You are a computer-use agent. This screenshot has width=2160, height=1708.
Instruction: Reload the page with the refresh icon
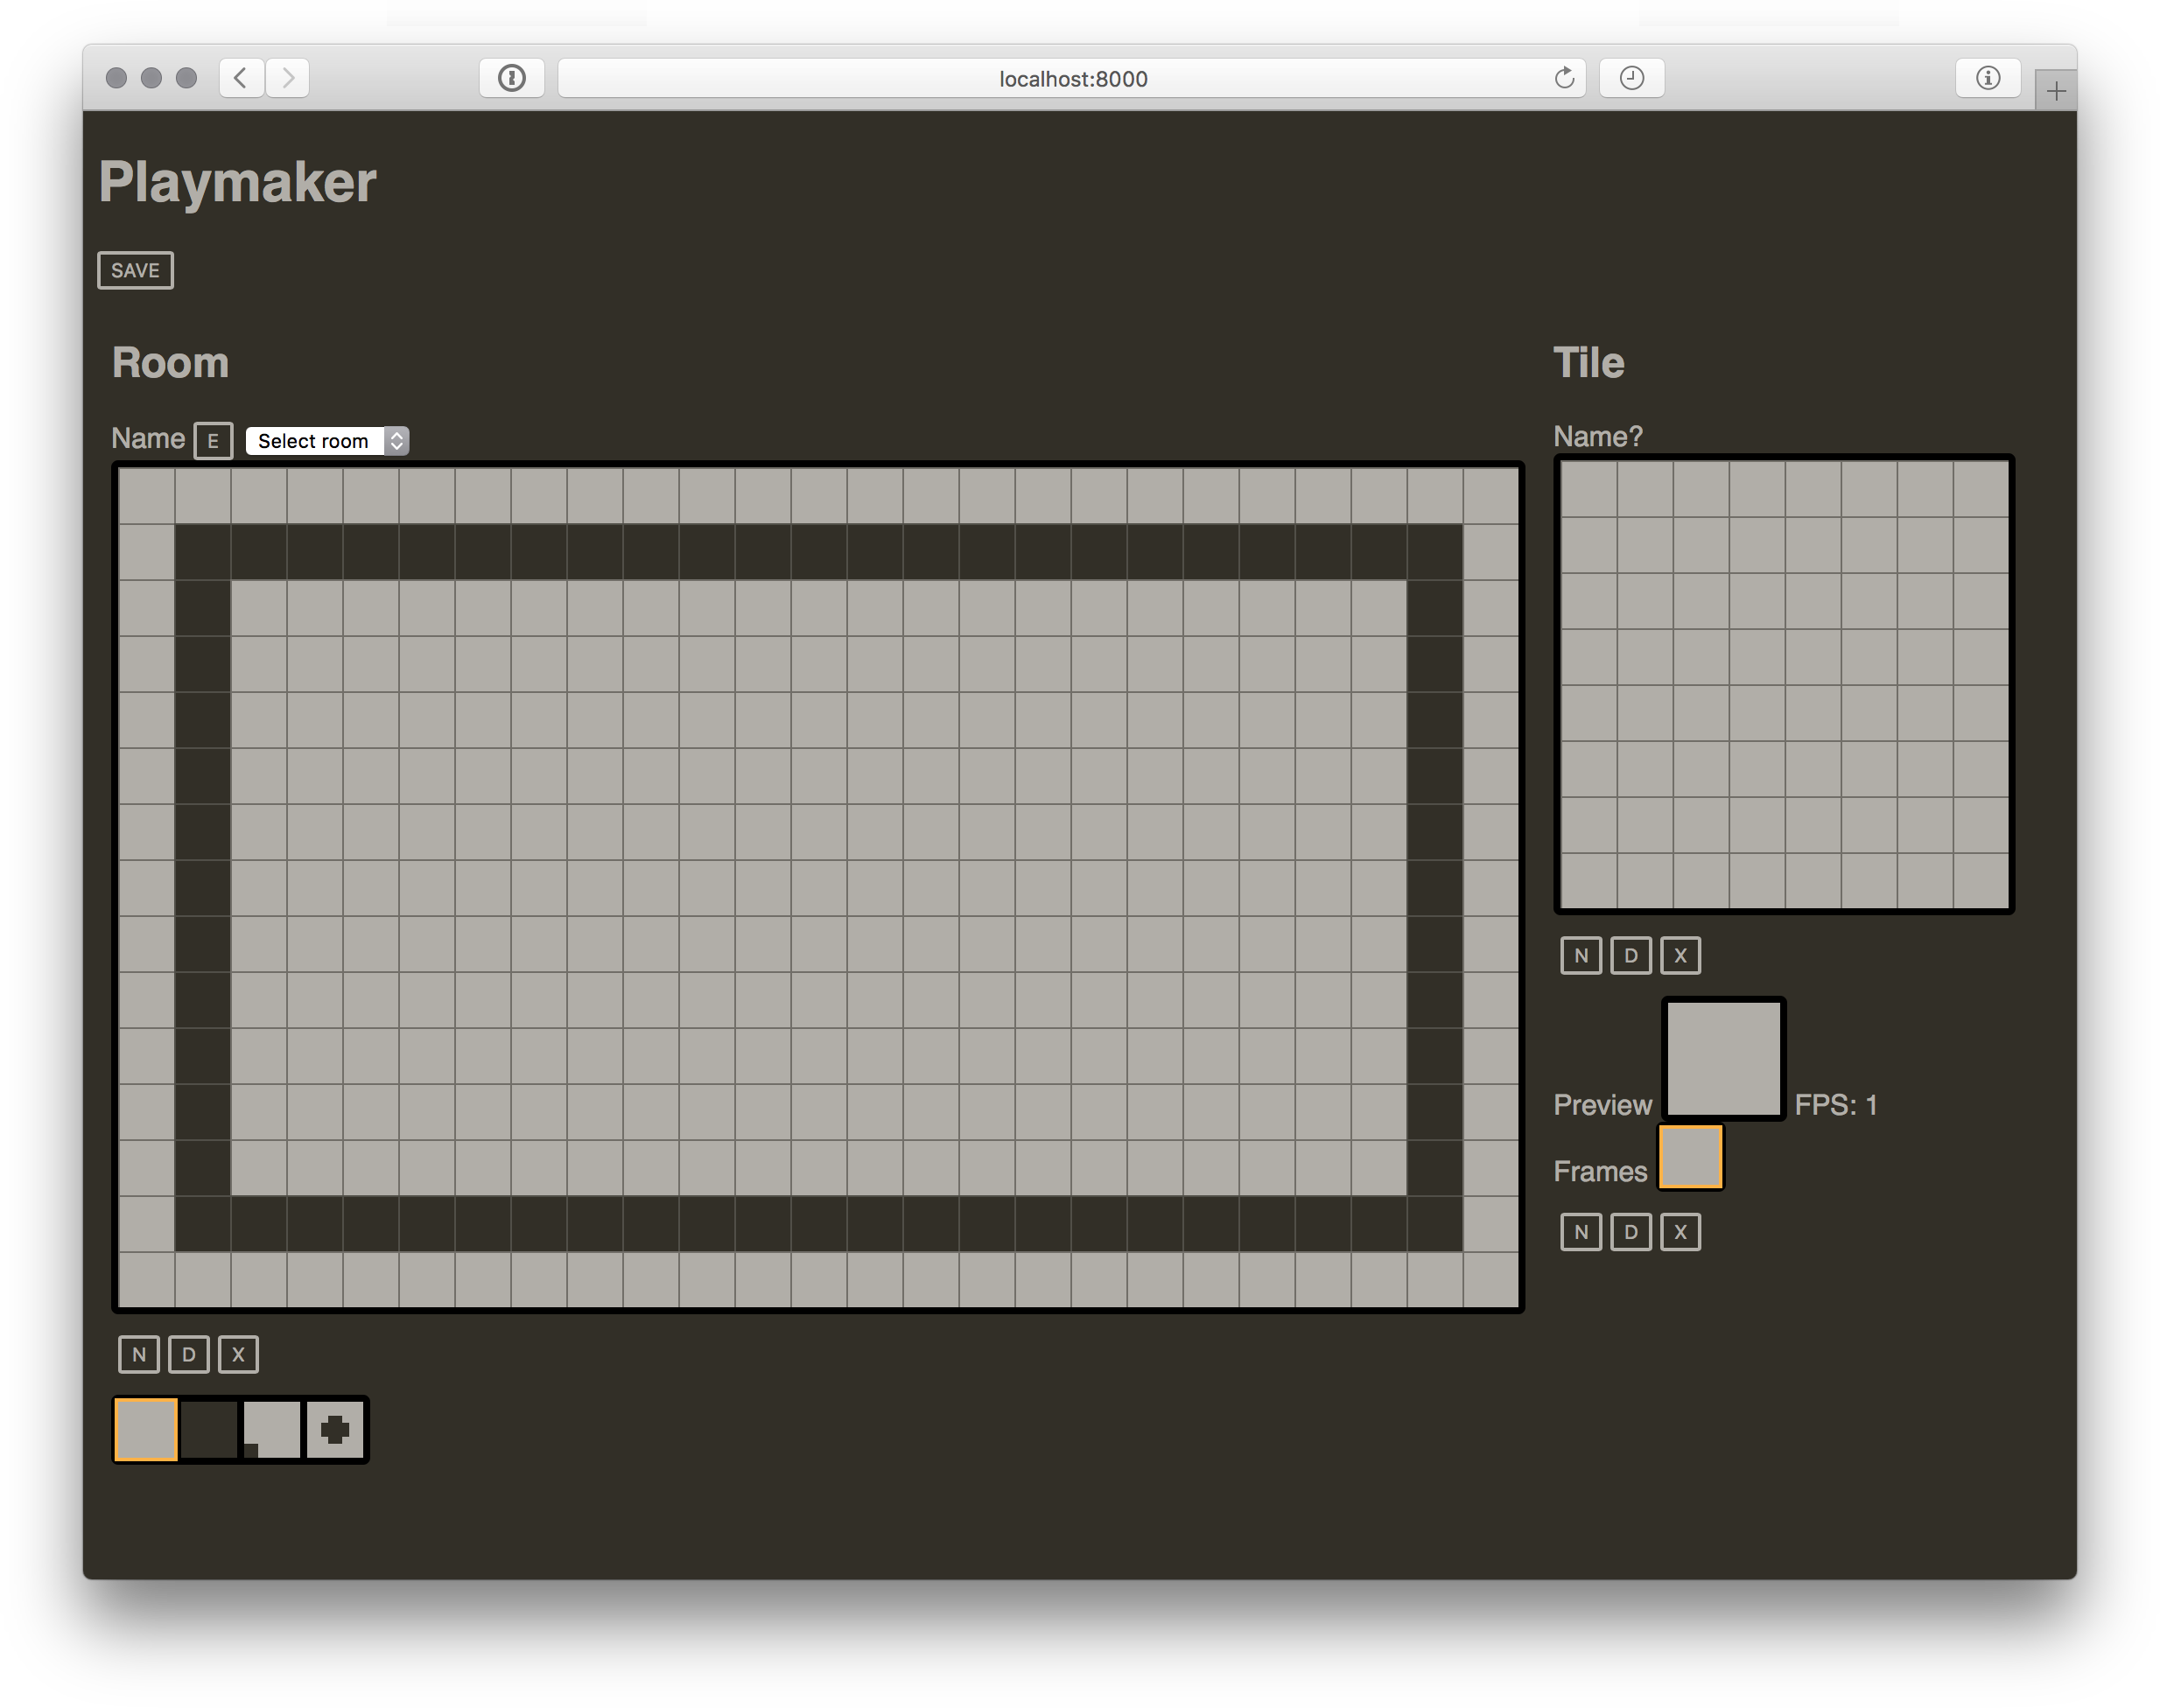tap(1565, 78)
